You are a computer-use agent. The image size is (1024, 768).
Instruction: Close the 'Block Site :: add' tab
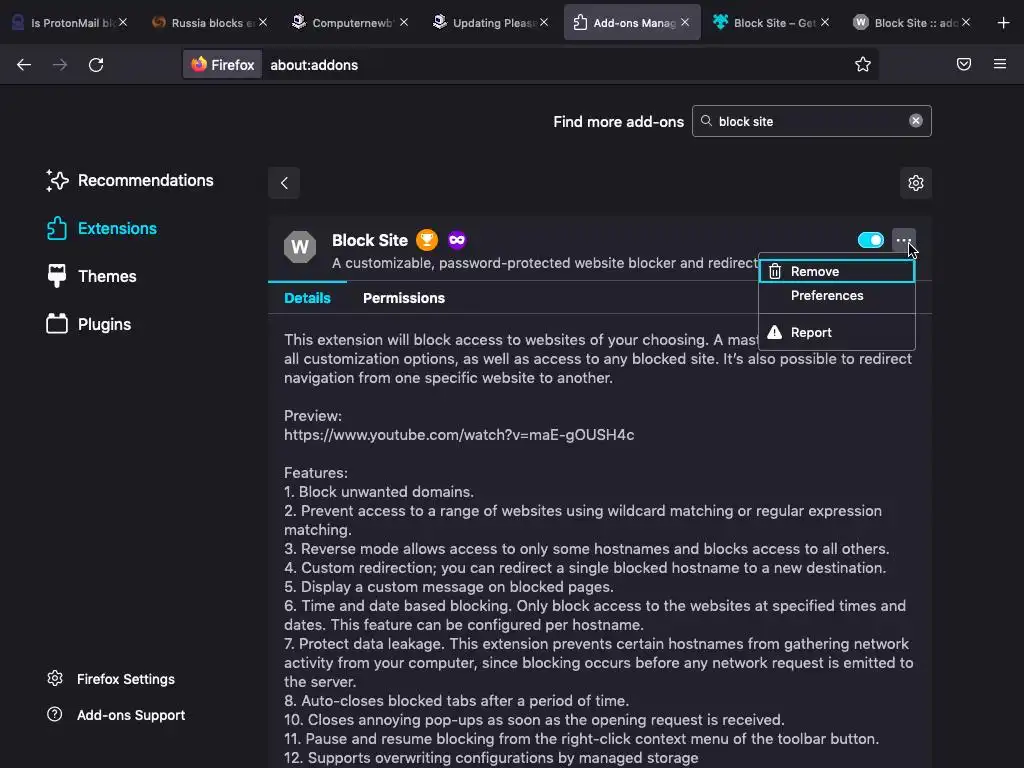click(965, 22)
